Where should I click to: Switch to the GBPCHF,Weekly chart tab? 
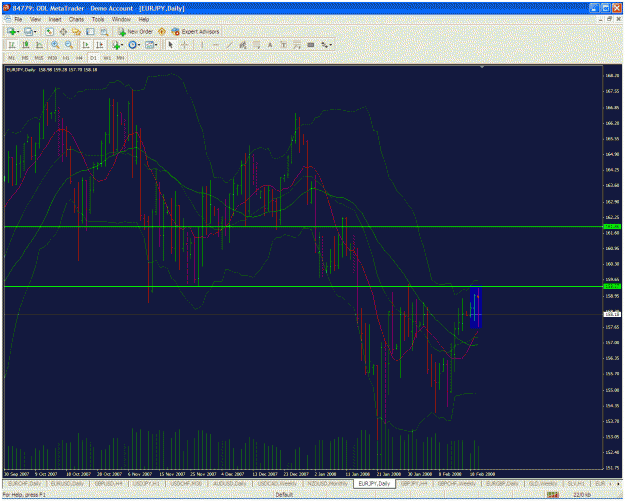tap(457, 484)
